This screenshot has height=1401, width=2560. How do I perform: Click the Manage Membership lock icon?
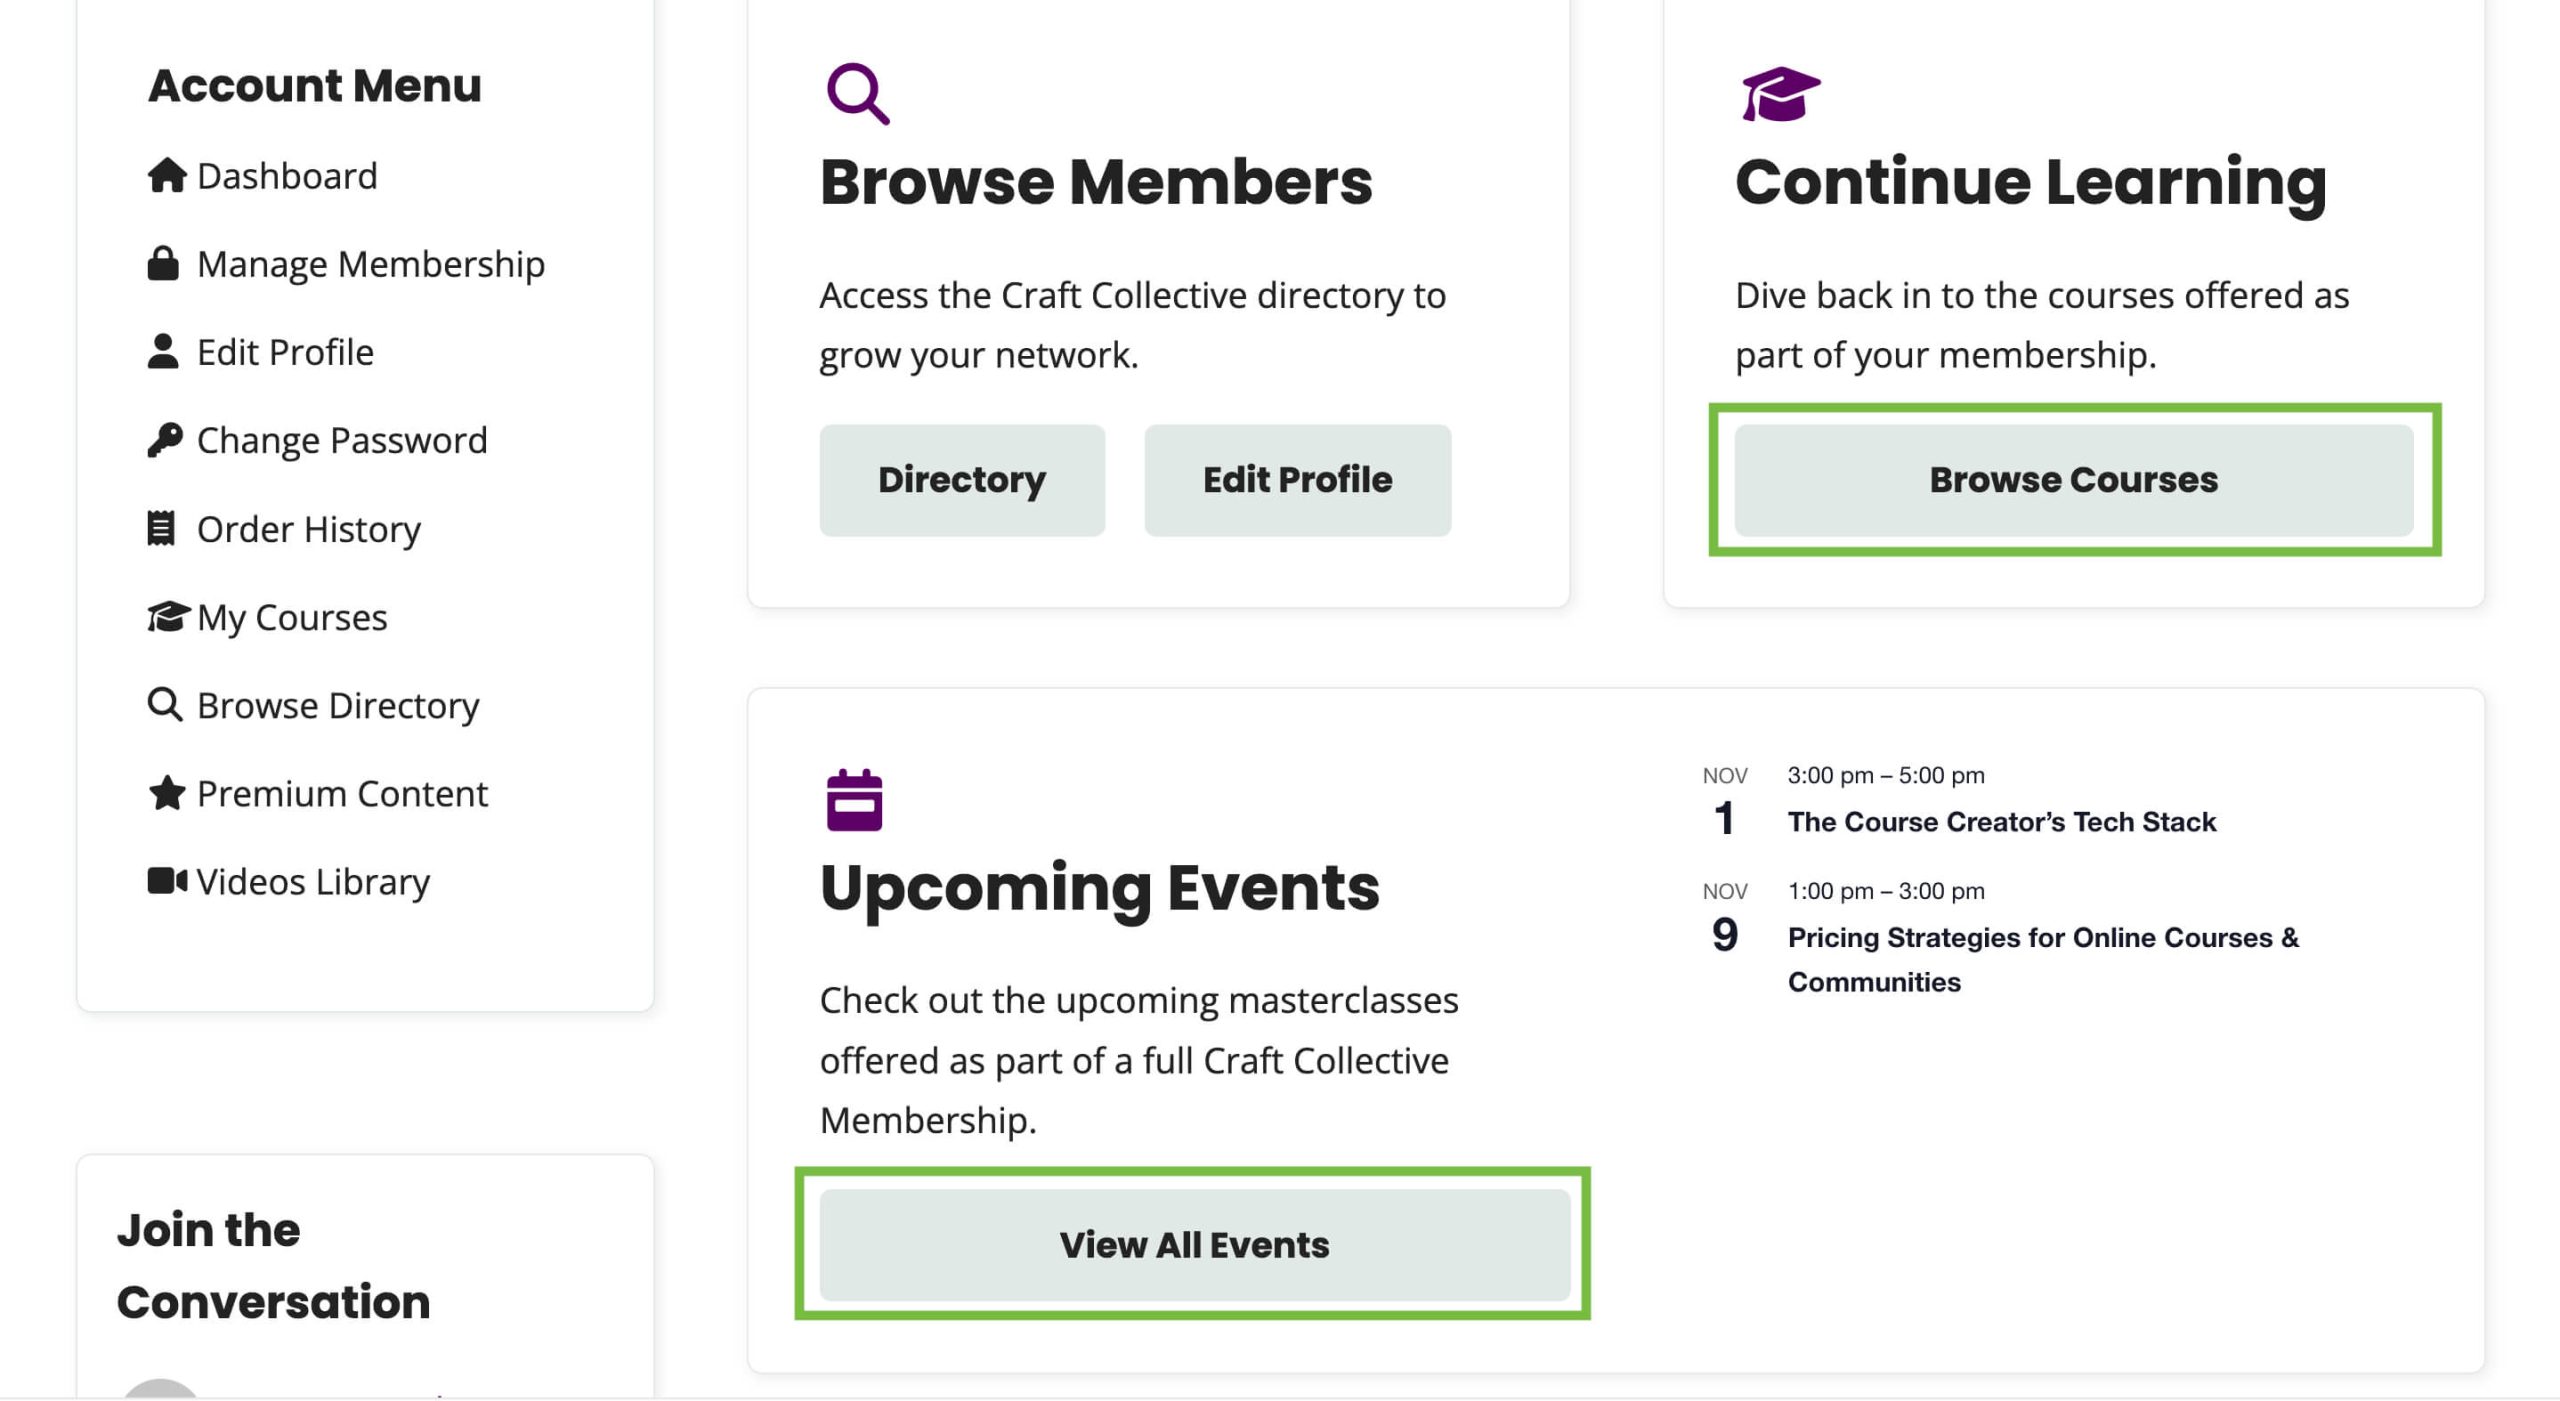(x=165, y=262)
